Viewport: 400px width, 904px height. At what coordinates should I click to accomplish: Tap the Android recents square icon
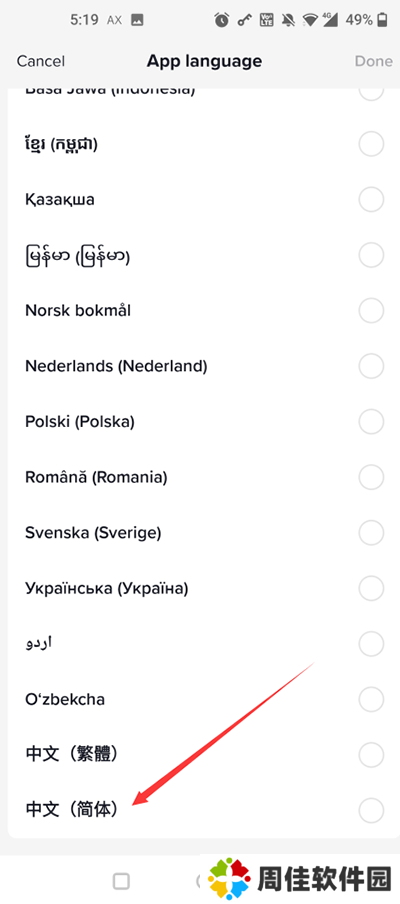[121, 881]
